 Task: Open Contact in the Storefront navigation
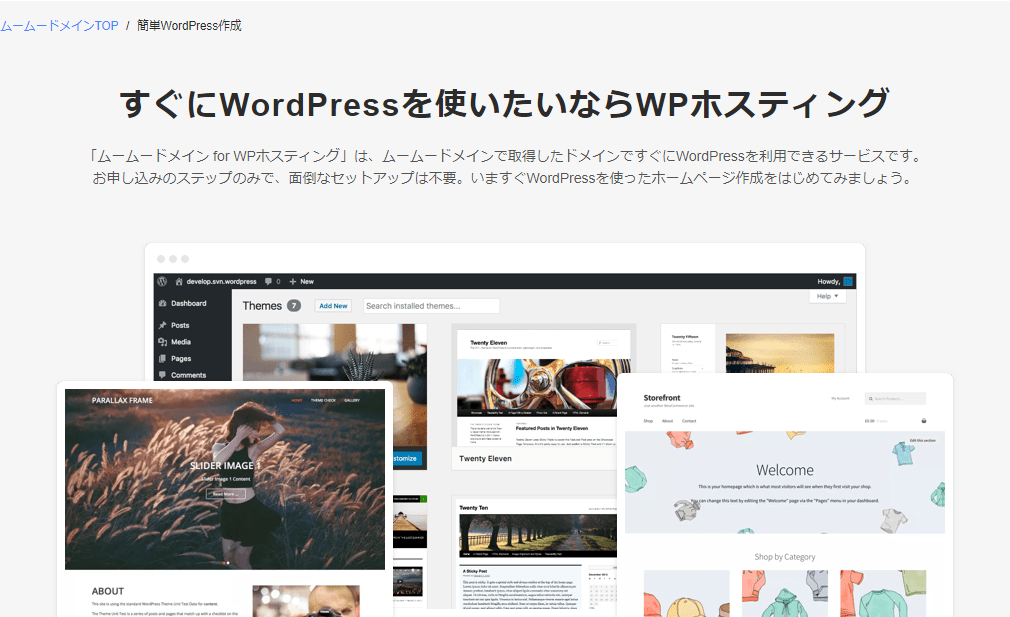click(689, 421)
